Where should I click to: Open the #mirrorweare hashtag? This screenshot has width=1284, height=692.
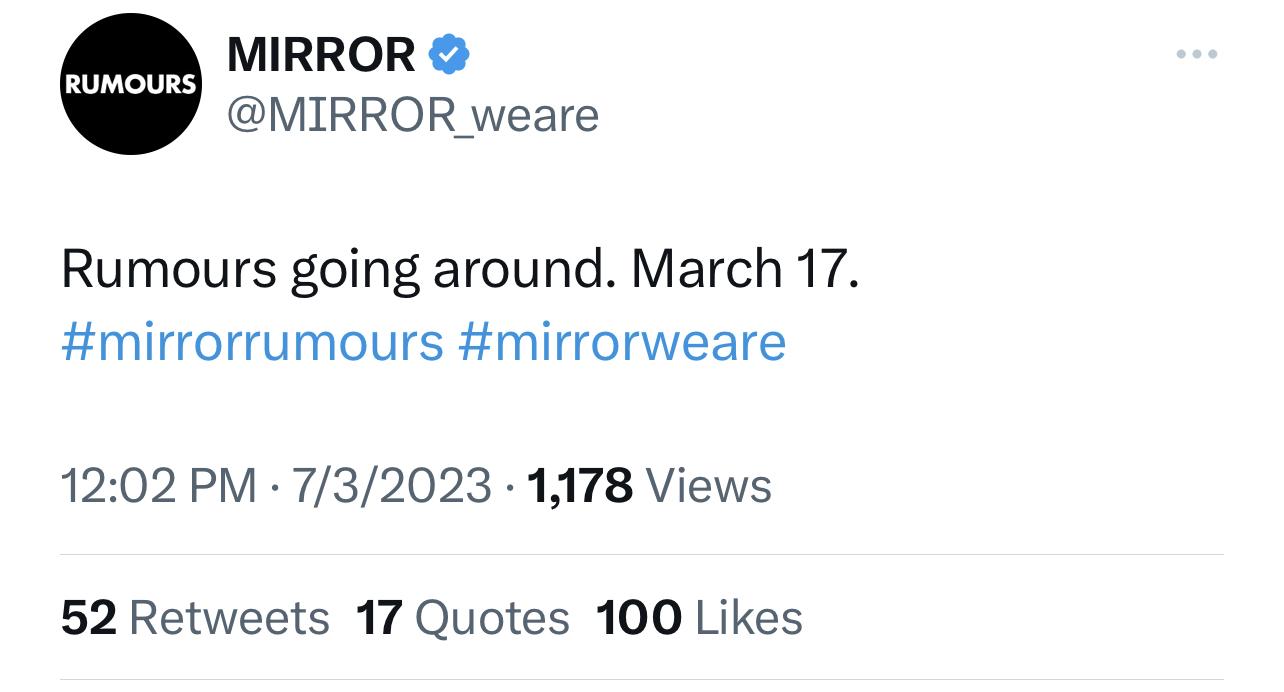pyautogui.click(x=622, y=342)
